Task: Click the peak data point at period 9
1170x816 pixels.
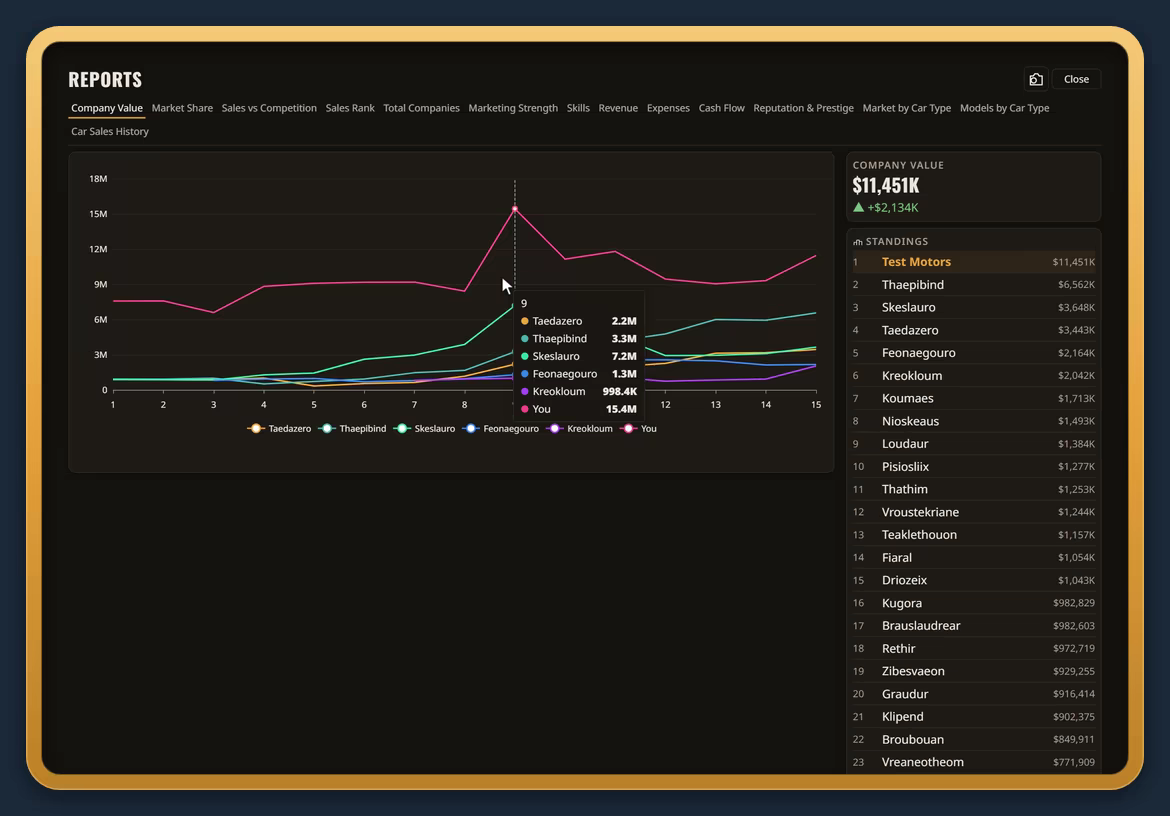Action: tap(515, 209)
